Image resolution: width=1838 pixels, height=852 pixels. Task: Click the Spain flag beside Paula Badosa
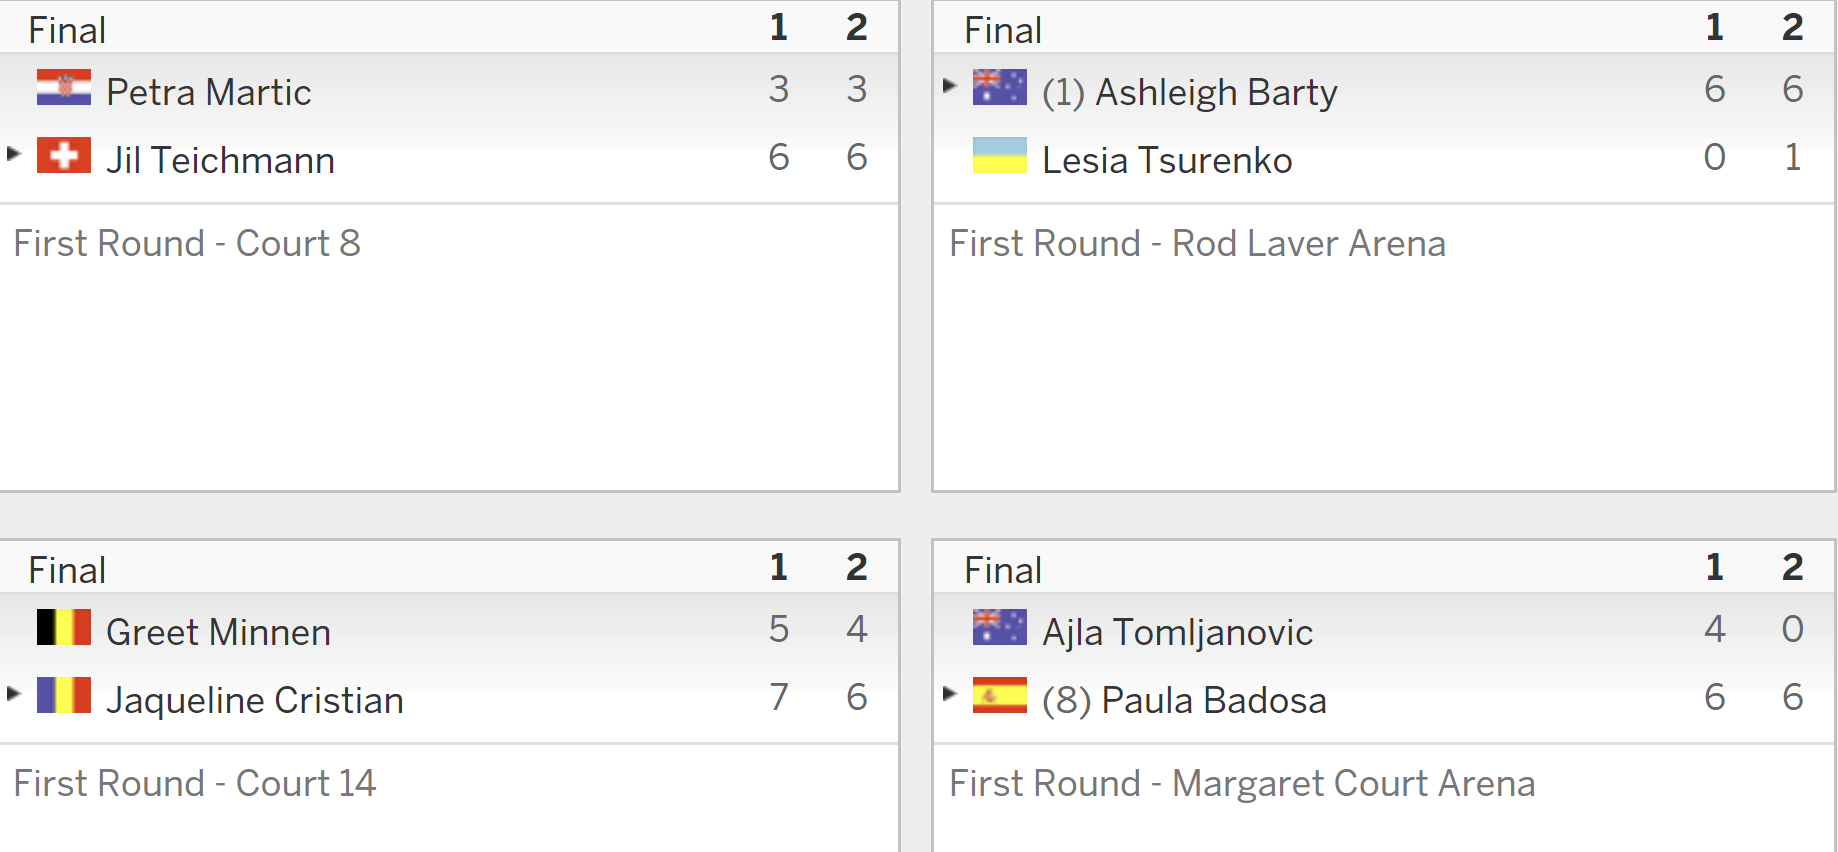pos(1000,695)
